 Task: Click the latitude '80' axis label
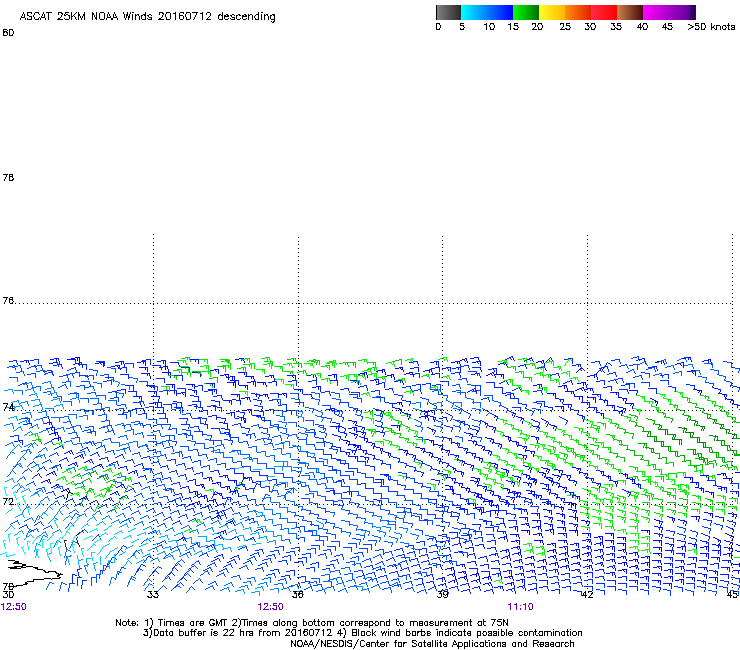[x=8, y=33]
